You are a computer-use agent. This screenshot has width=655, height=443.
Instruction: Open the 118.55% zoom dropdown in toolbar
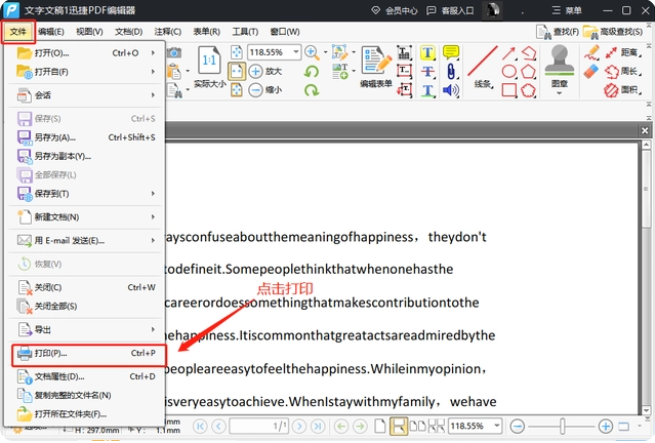[274, 52]
